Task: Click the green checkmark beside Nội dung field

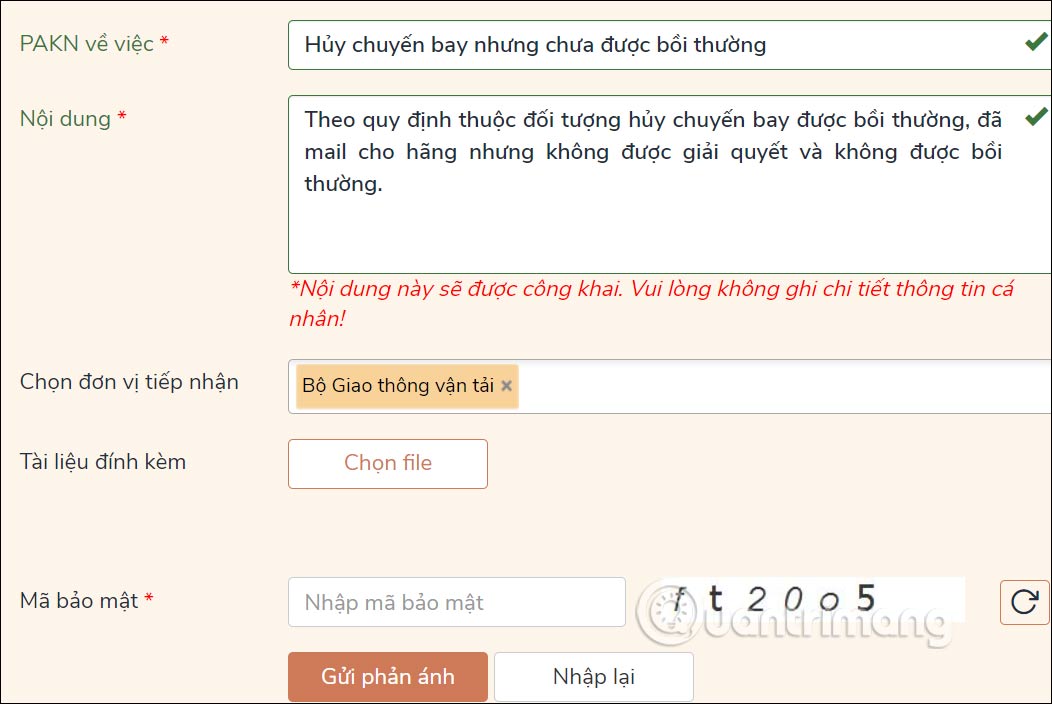Action: click(1037, 115)
